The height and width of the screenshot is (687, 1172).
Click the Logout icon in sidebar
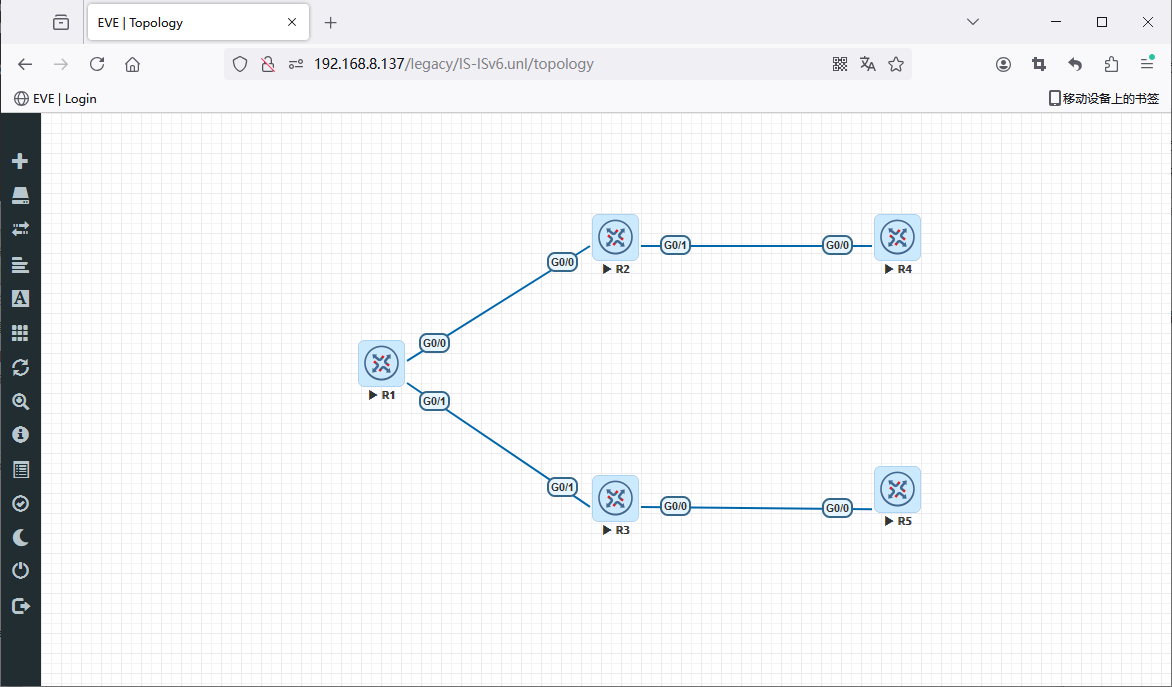(20, 606)
